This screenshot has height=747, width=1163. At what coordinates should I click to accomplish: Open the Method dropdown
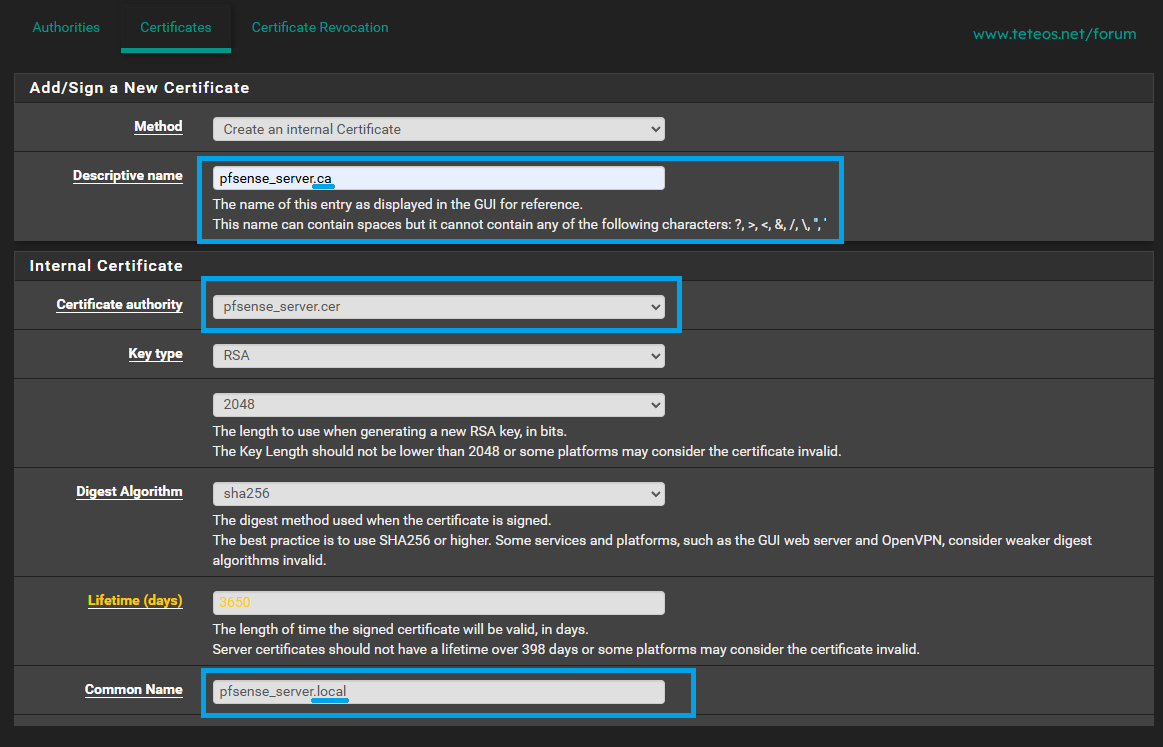pos(438,129)
